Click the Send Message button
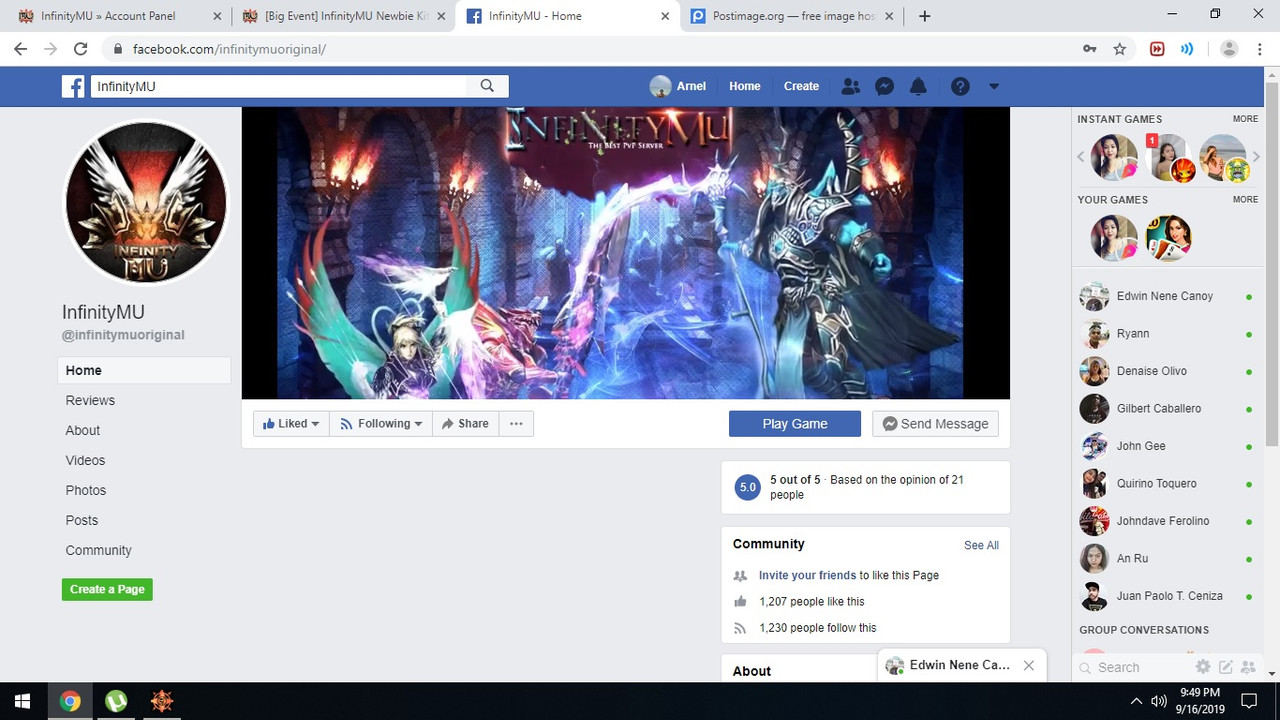The height and width of the screenshot is (720, 1280). pyautogui.click(x=935, y=424)
